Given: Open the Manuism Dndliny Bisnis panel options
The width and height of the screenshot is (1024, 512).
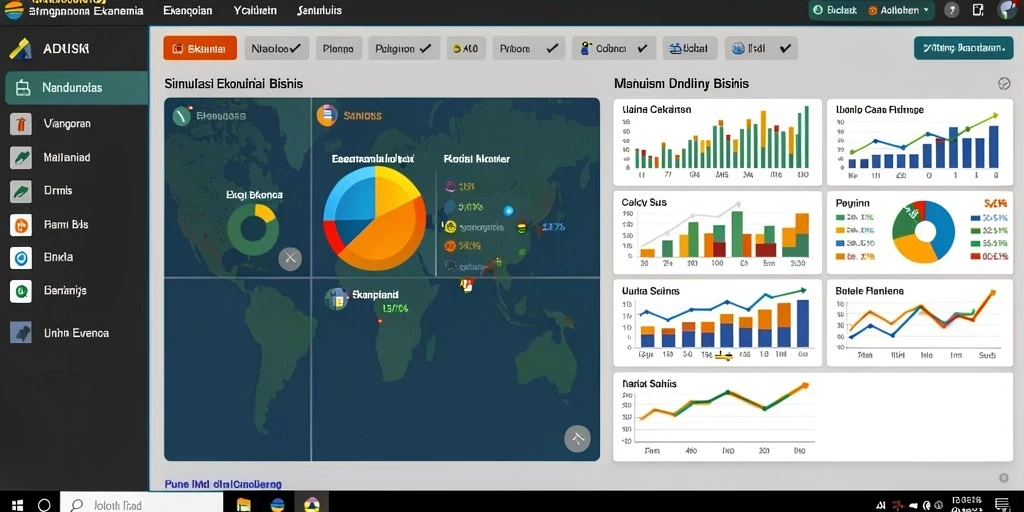Looking at the screenshot, I should tap(1004, 84).
